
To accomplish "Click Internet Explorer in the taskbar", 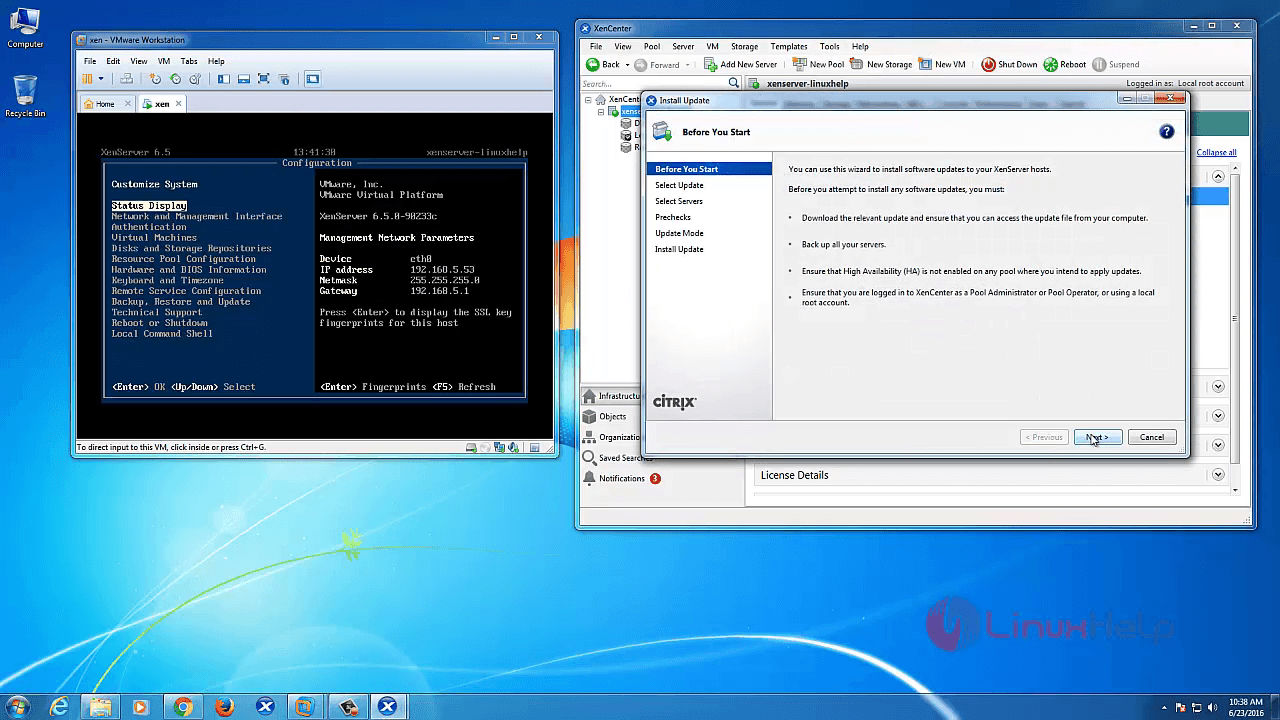I will pos(59,707).
